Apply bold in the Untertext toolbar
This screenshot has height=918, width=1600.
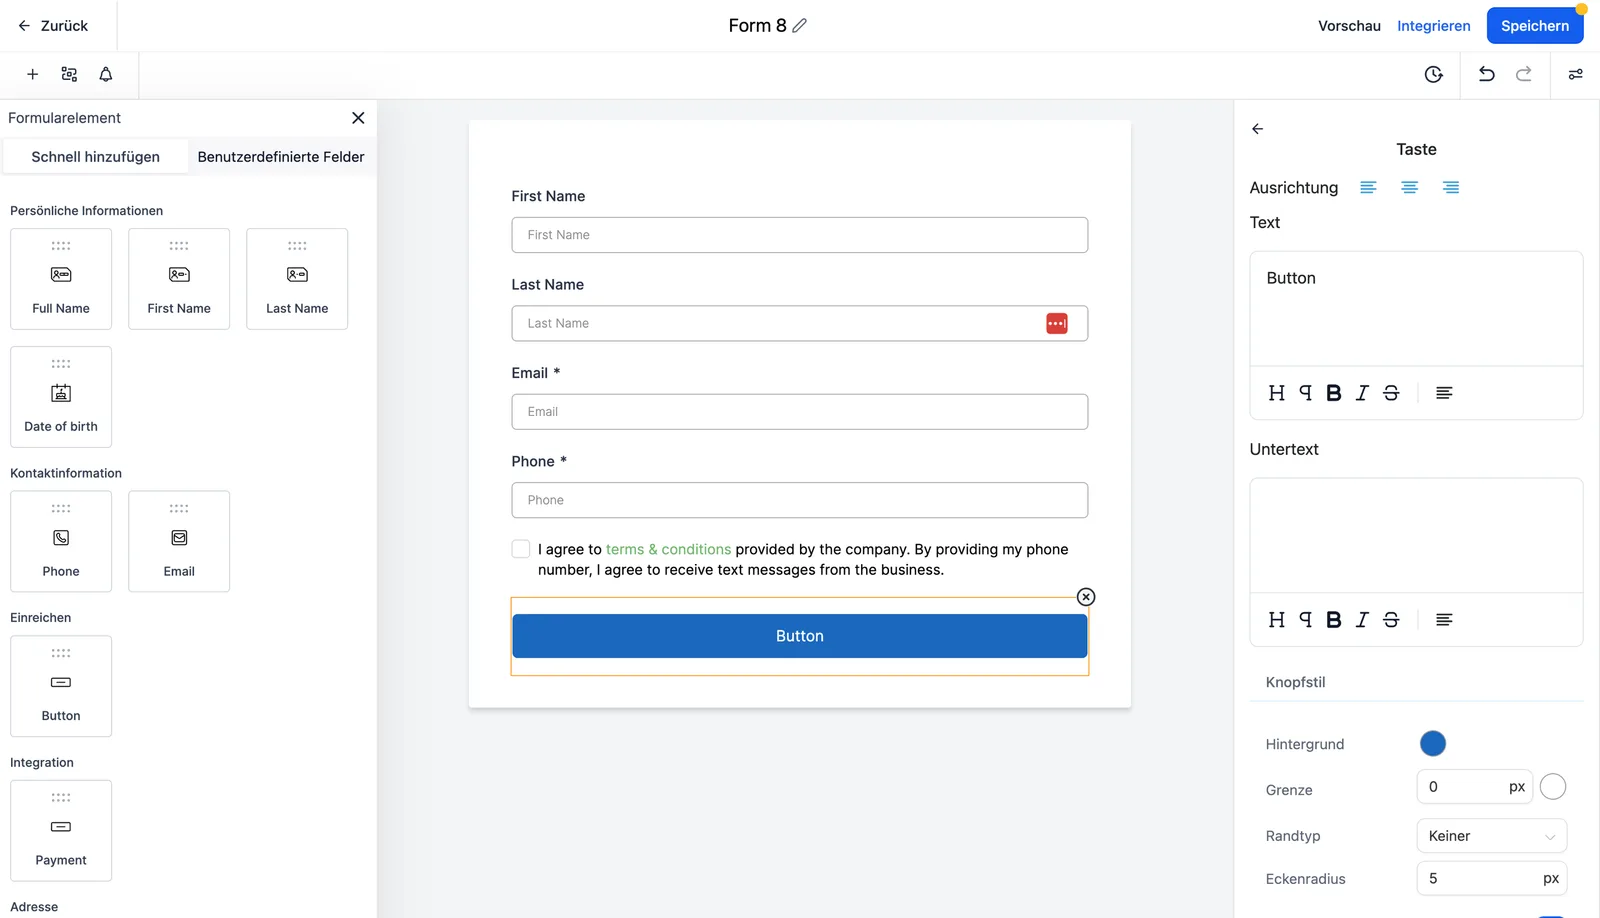1333,620
